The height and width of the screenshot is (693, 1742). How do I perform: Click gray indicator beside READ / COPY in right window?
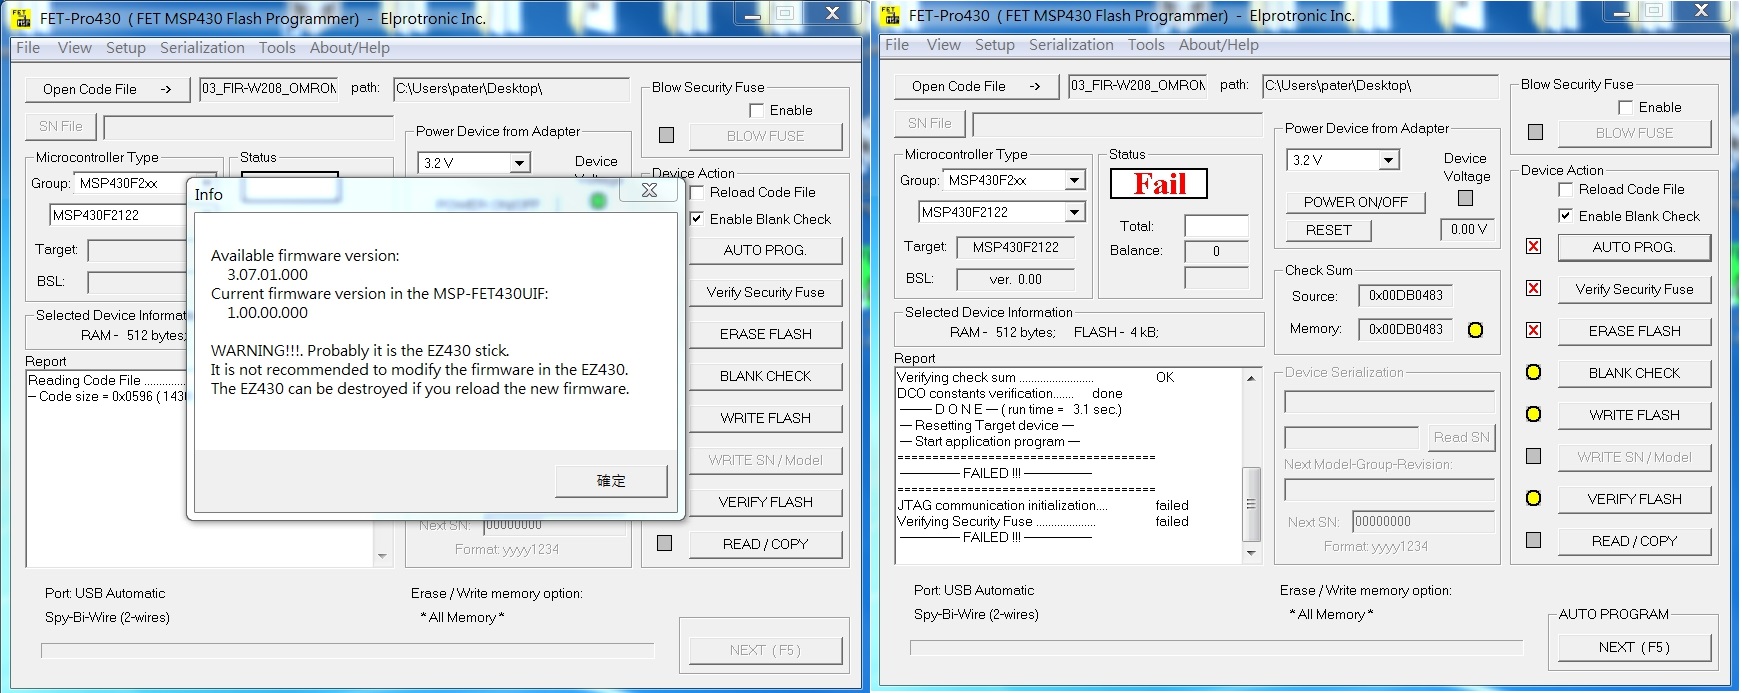pos(1533,540)
